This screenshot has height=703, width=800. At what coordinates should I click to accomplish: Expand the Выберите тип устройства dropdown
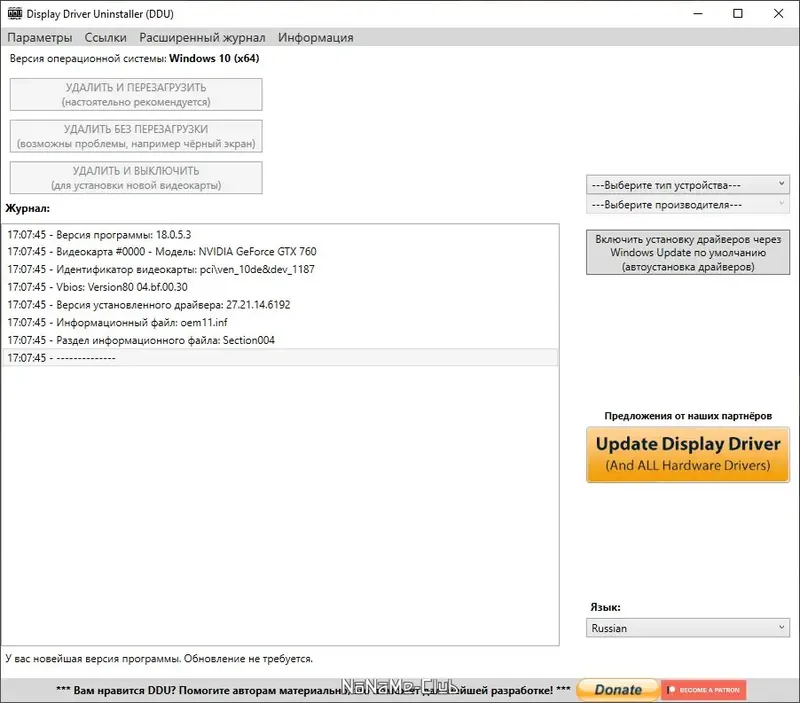point(688,185)
